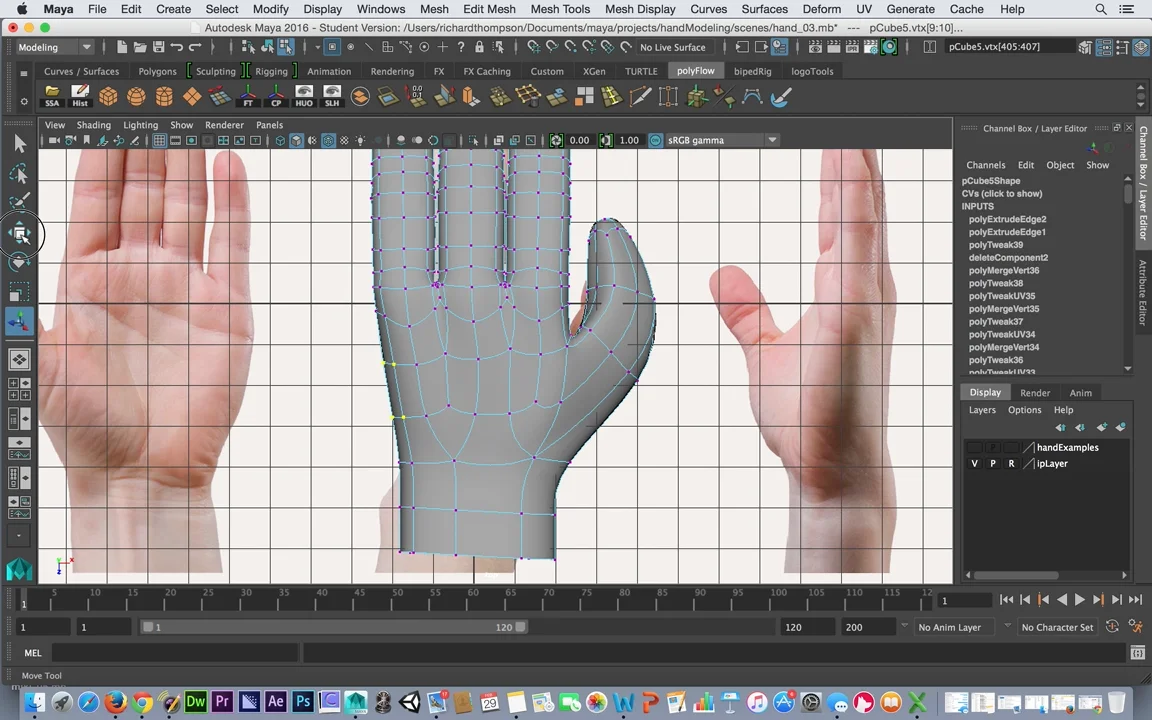This screenshot has height=720, width=1152.
Task: Click the HUO shelf icon
Action: click(304, 96)
